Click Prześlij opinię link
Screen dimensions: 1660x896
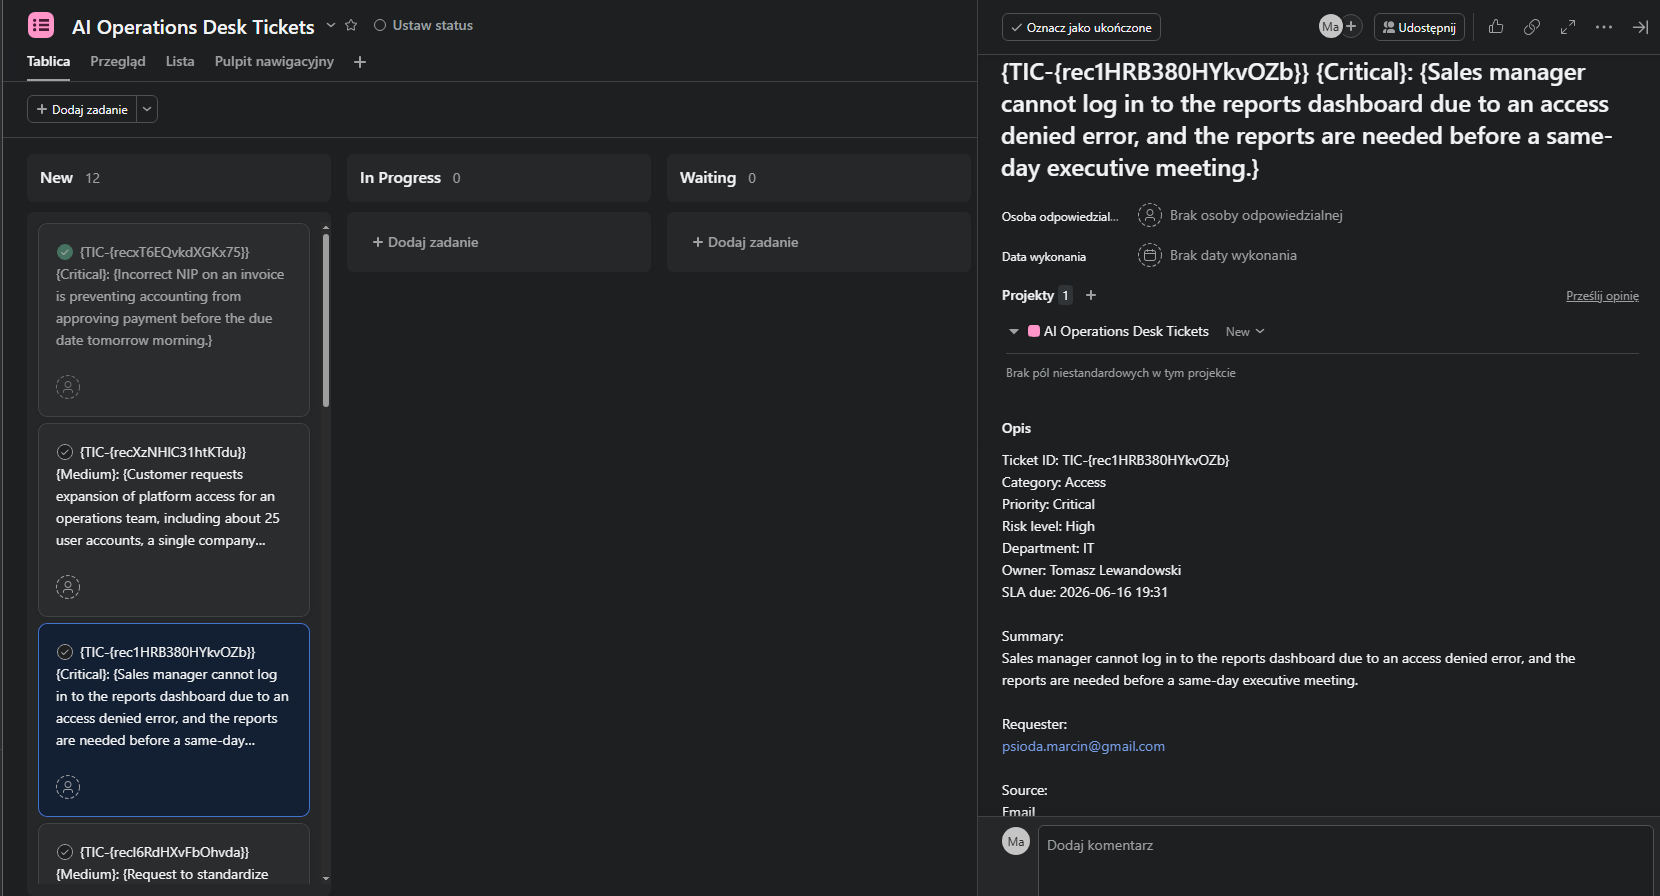[1602, 296]
